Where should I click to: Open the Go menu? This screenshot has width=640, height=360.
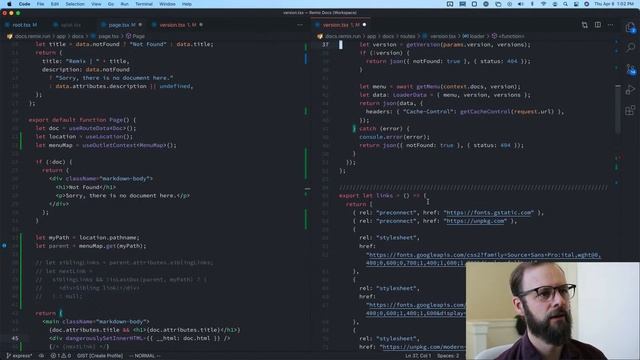click(111, 4)
